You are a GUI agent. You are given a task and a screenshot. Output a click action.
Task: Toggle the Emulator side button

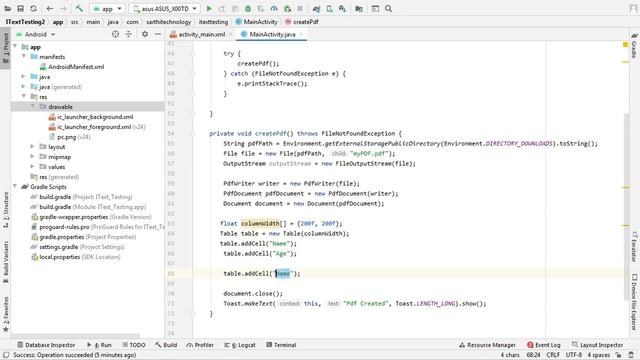(x=634, y=247)
